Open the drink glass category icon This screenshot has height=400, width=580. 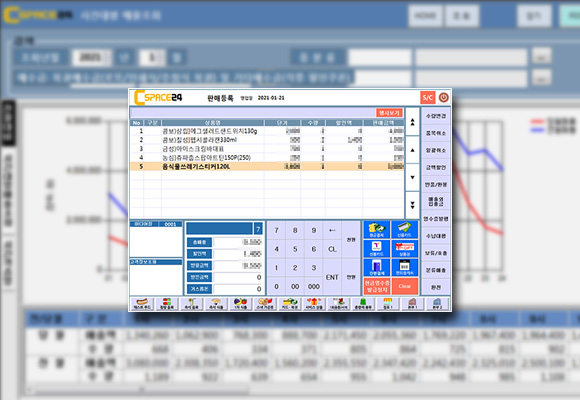click(192, 304)
